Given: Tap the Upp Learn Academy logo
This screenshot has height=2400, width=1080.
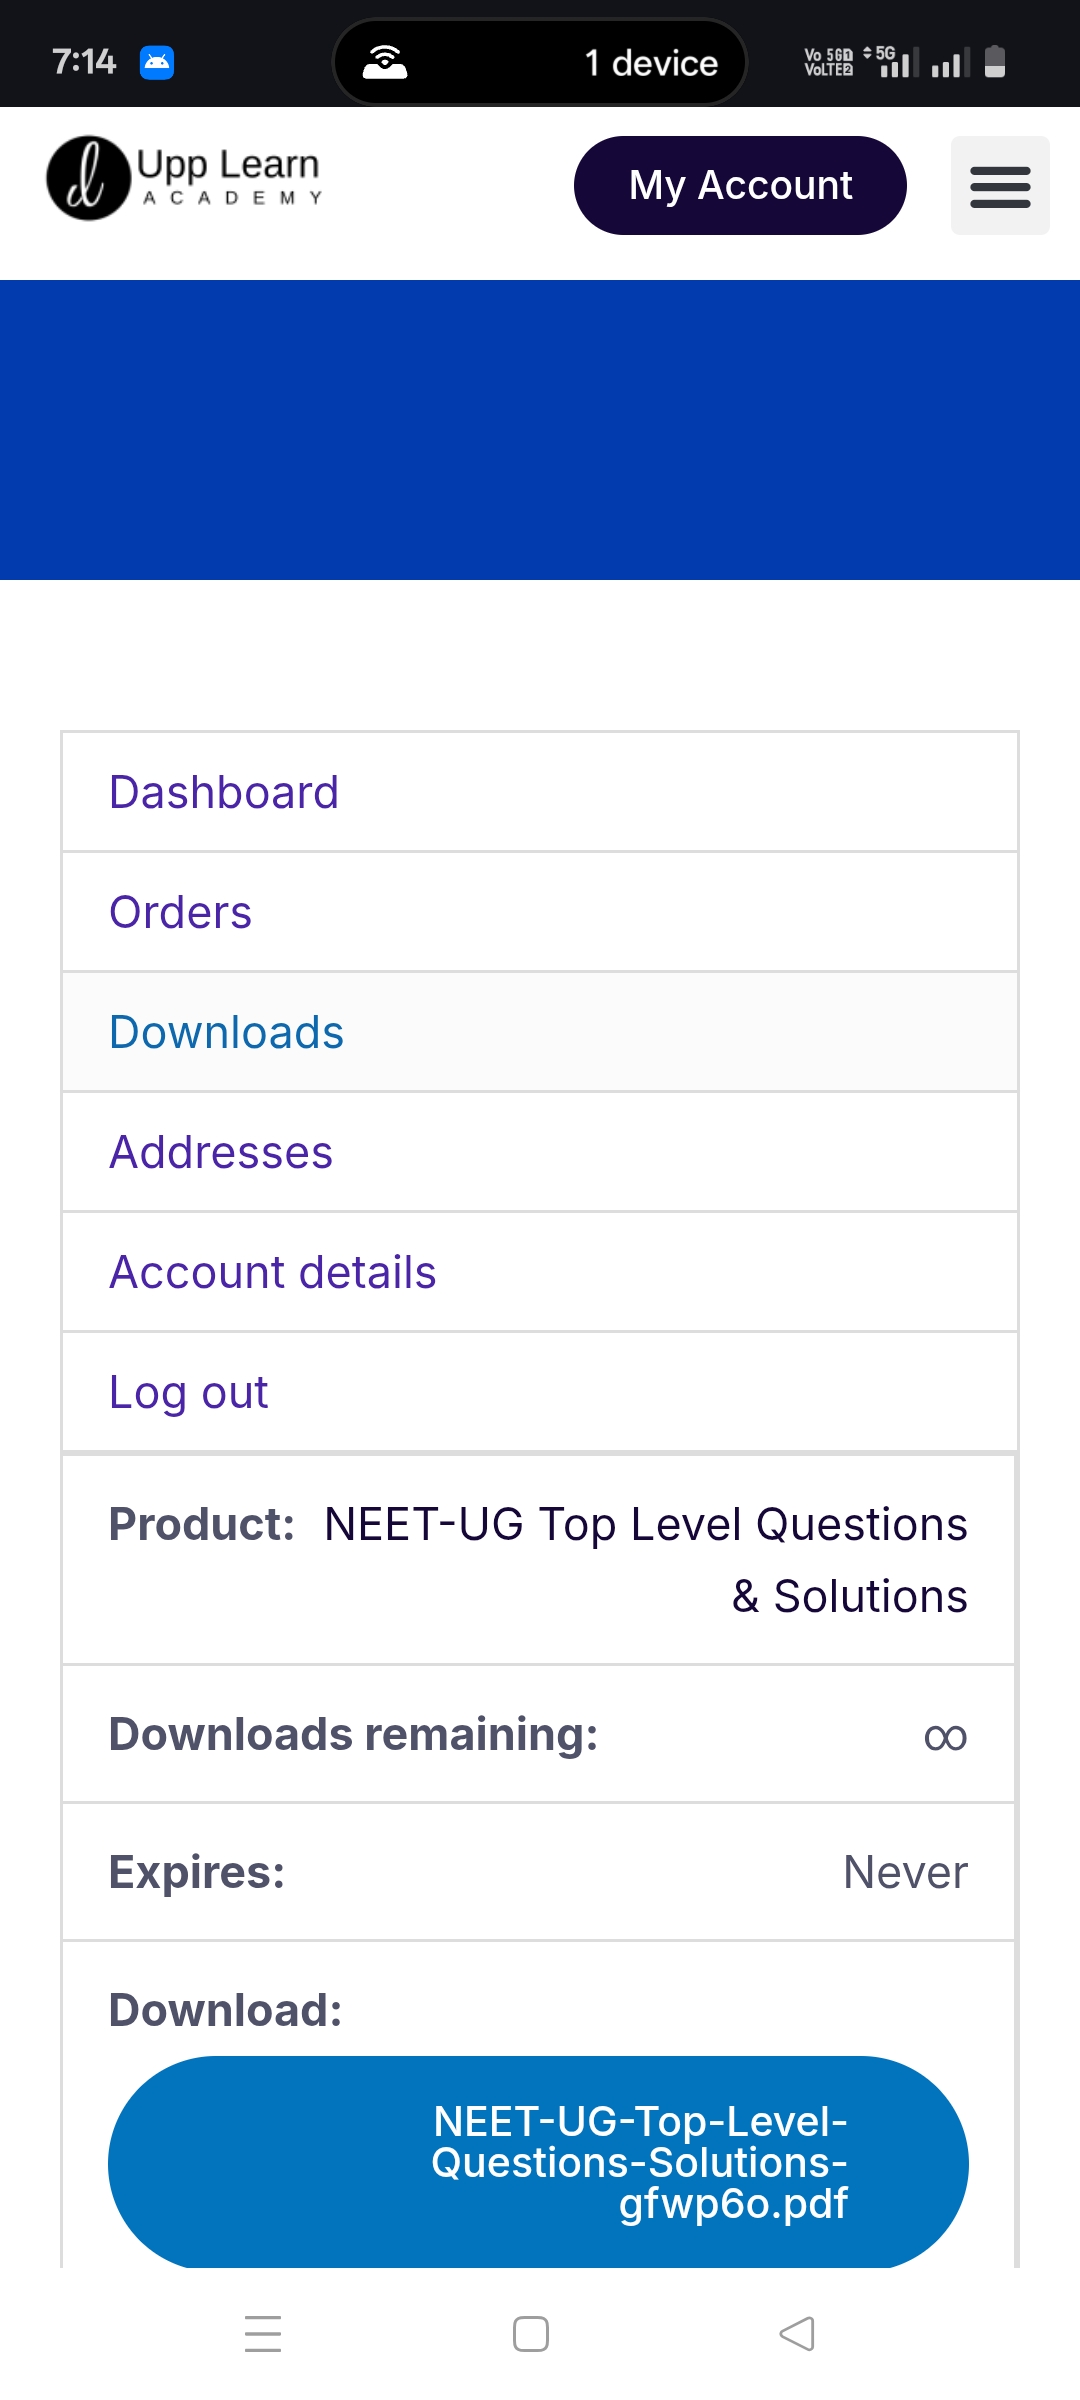Looking at the screenshot, I should pyautogui.click(x=184, y=178).
